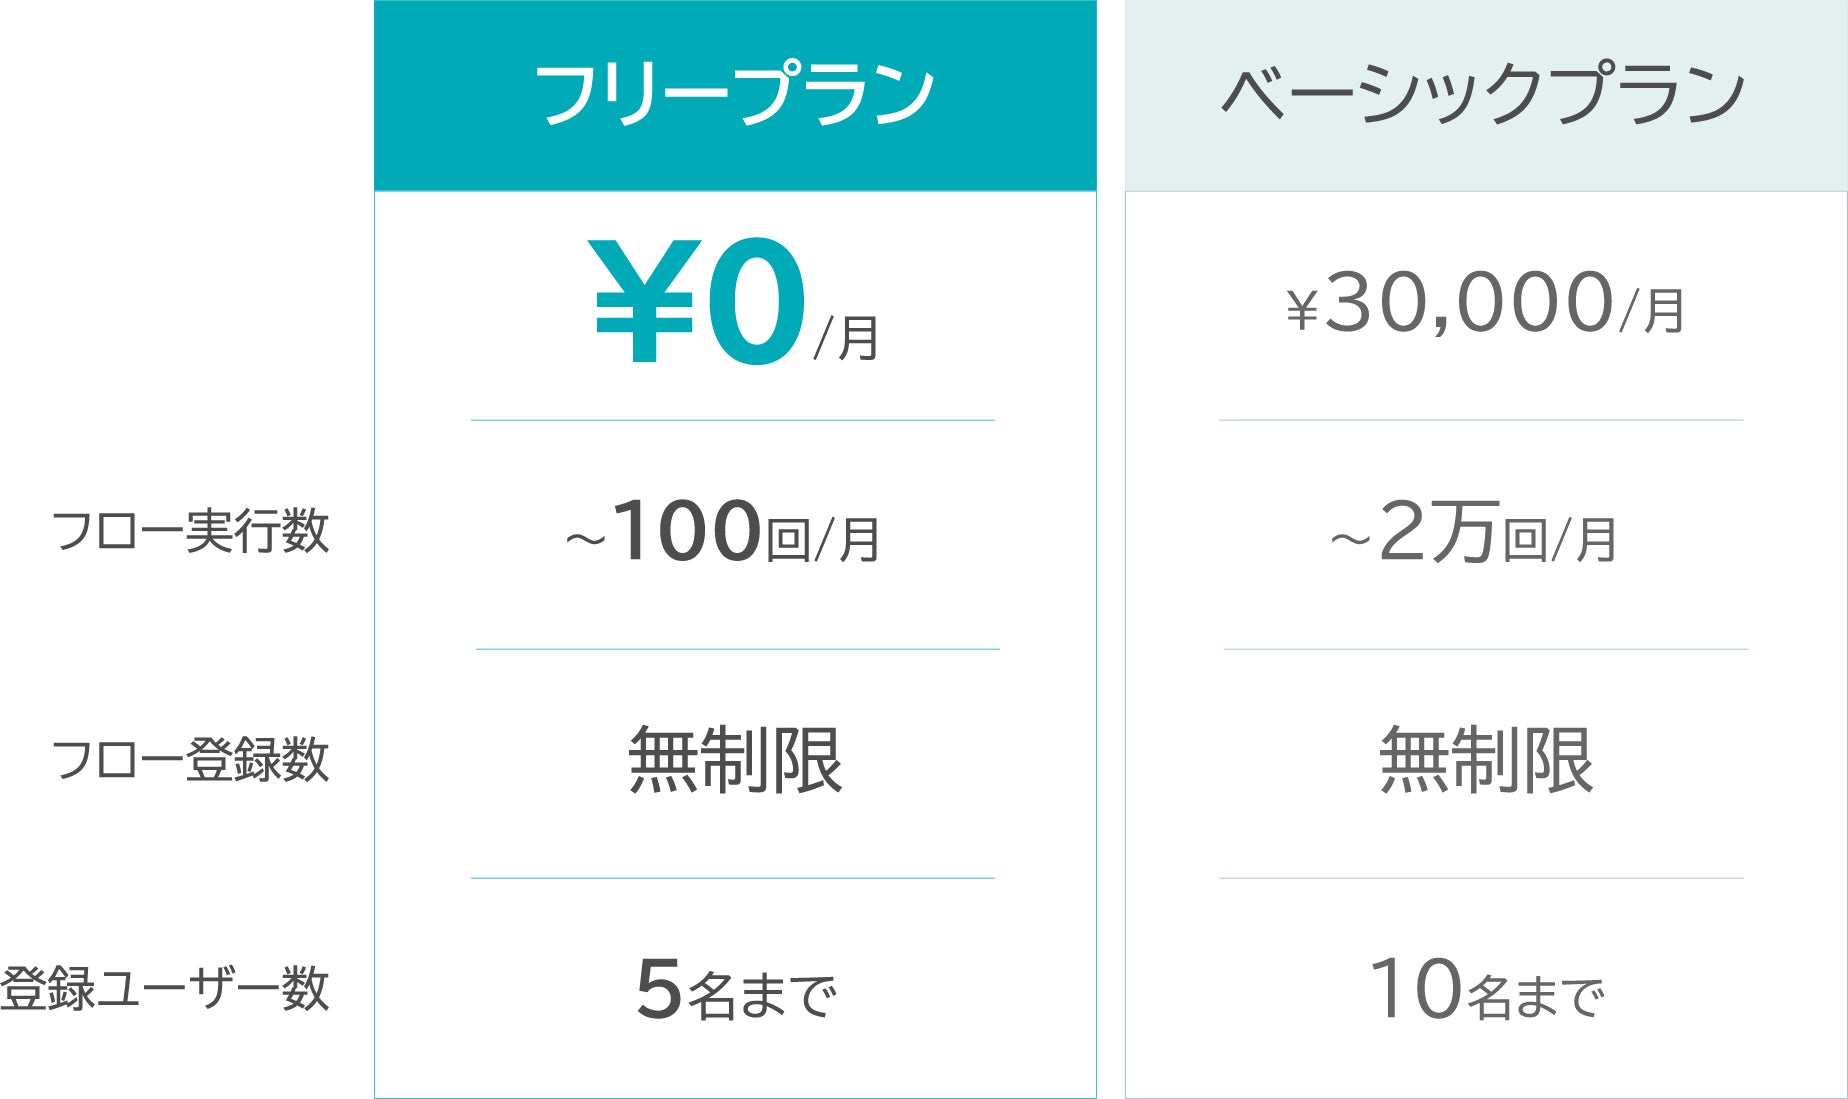This screenshot has height=1099, width=1848.
Task: Click the large 5 digit in Free plan
Action: click(x=659, y=988)
